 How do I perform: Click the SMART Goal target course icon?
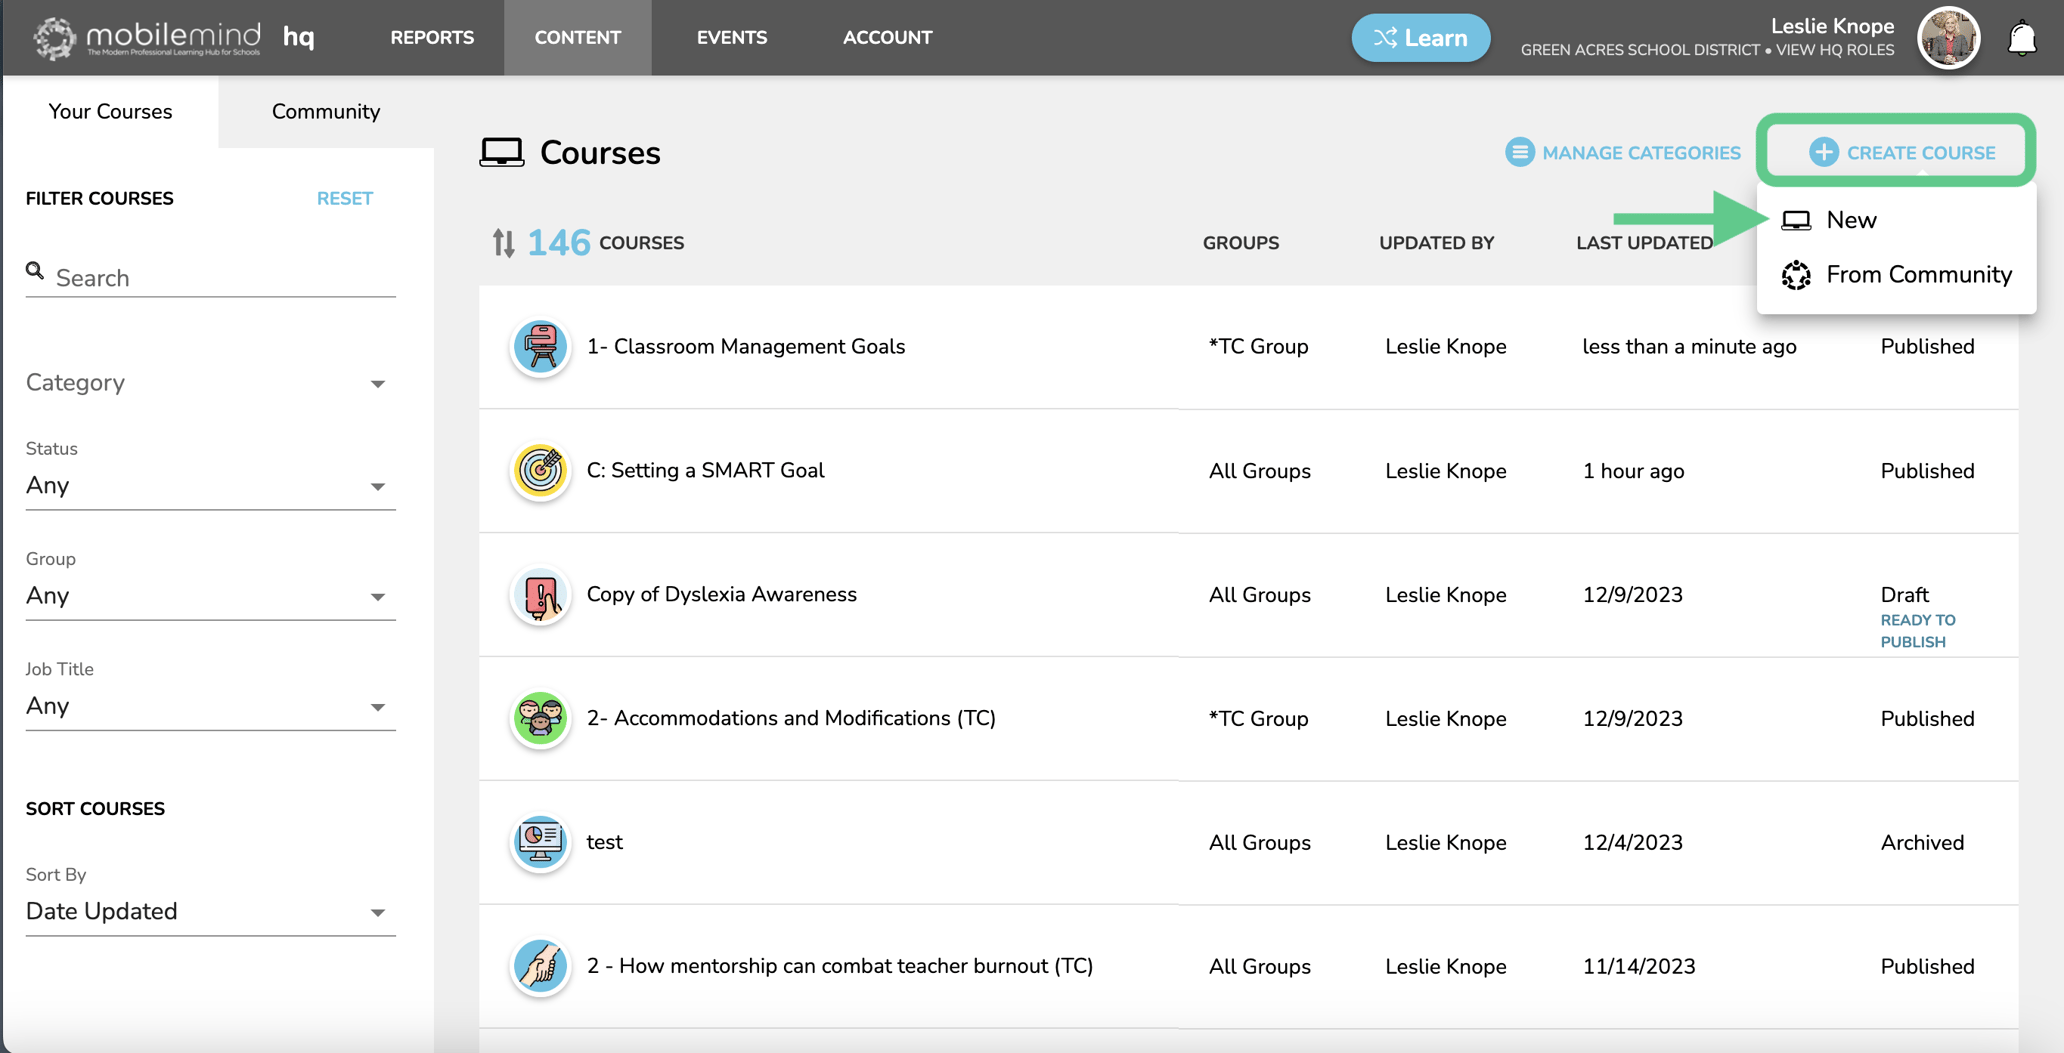[540, 471]
